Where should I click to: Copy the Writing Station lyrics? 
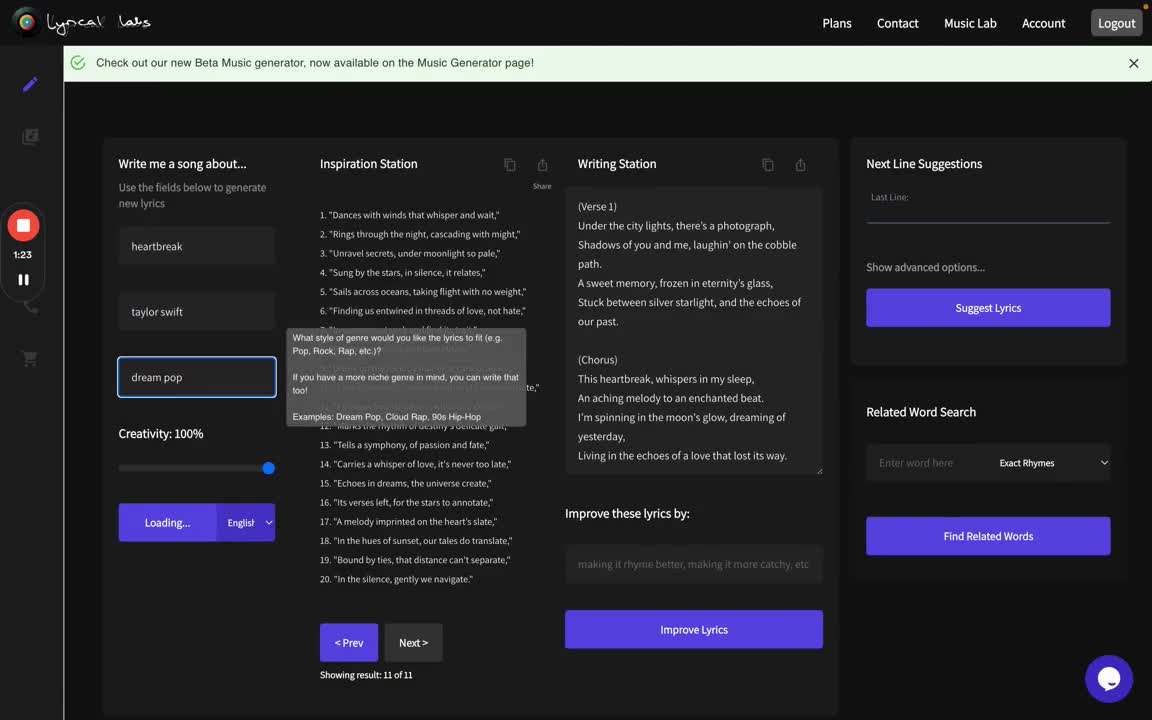pyautogui.click(x=768, y=165)
